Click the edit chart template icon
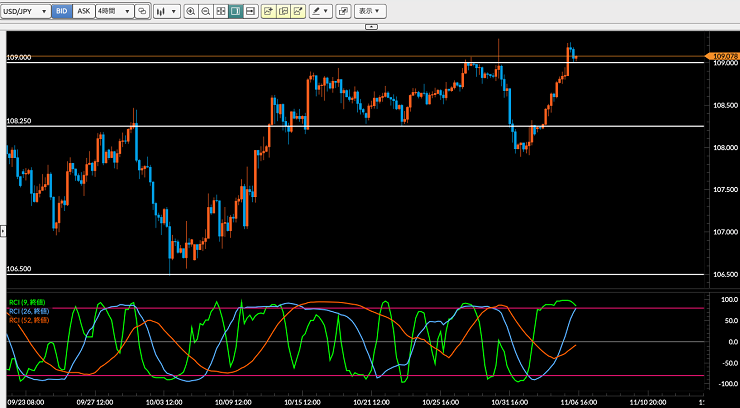The image size is (740, 408). (298, 11)
